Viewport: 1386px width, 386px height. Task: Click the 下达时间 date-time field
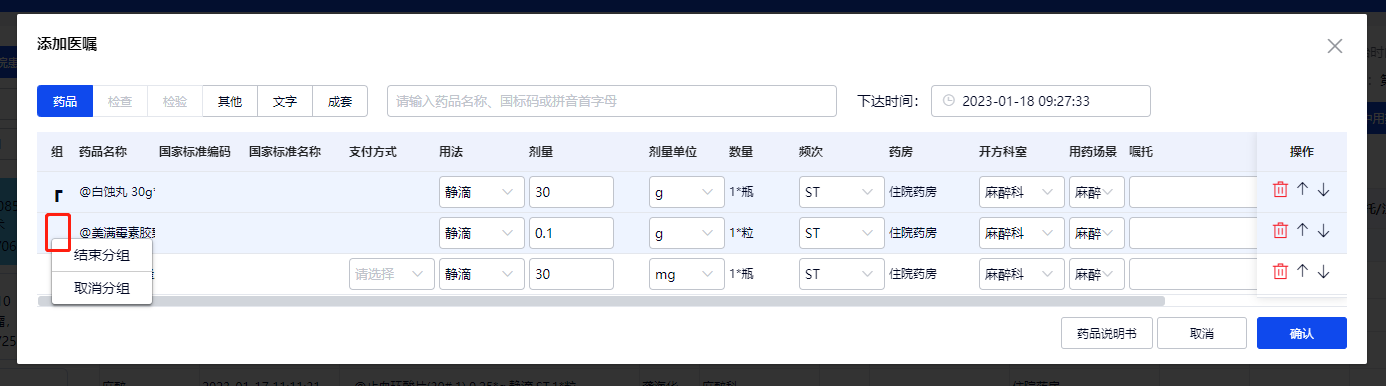pos(1041,101)
